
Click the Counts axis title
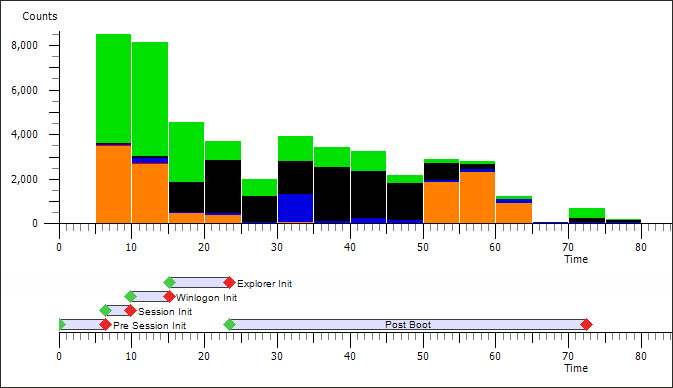(x=39, y=16)
